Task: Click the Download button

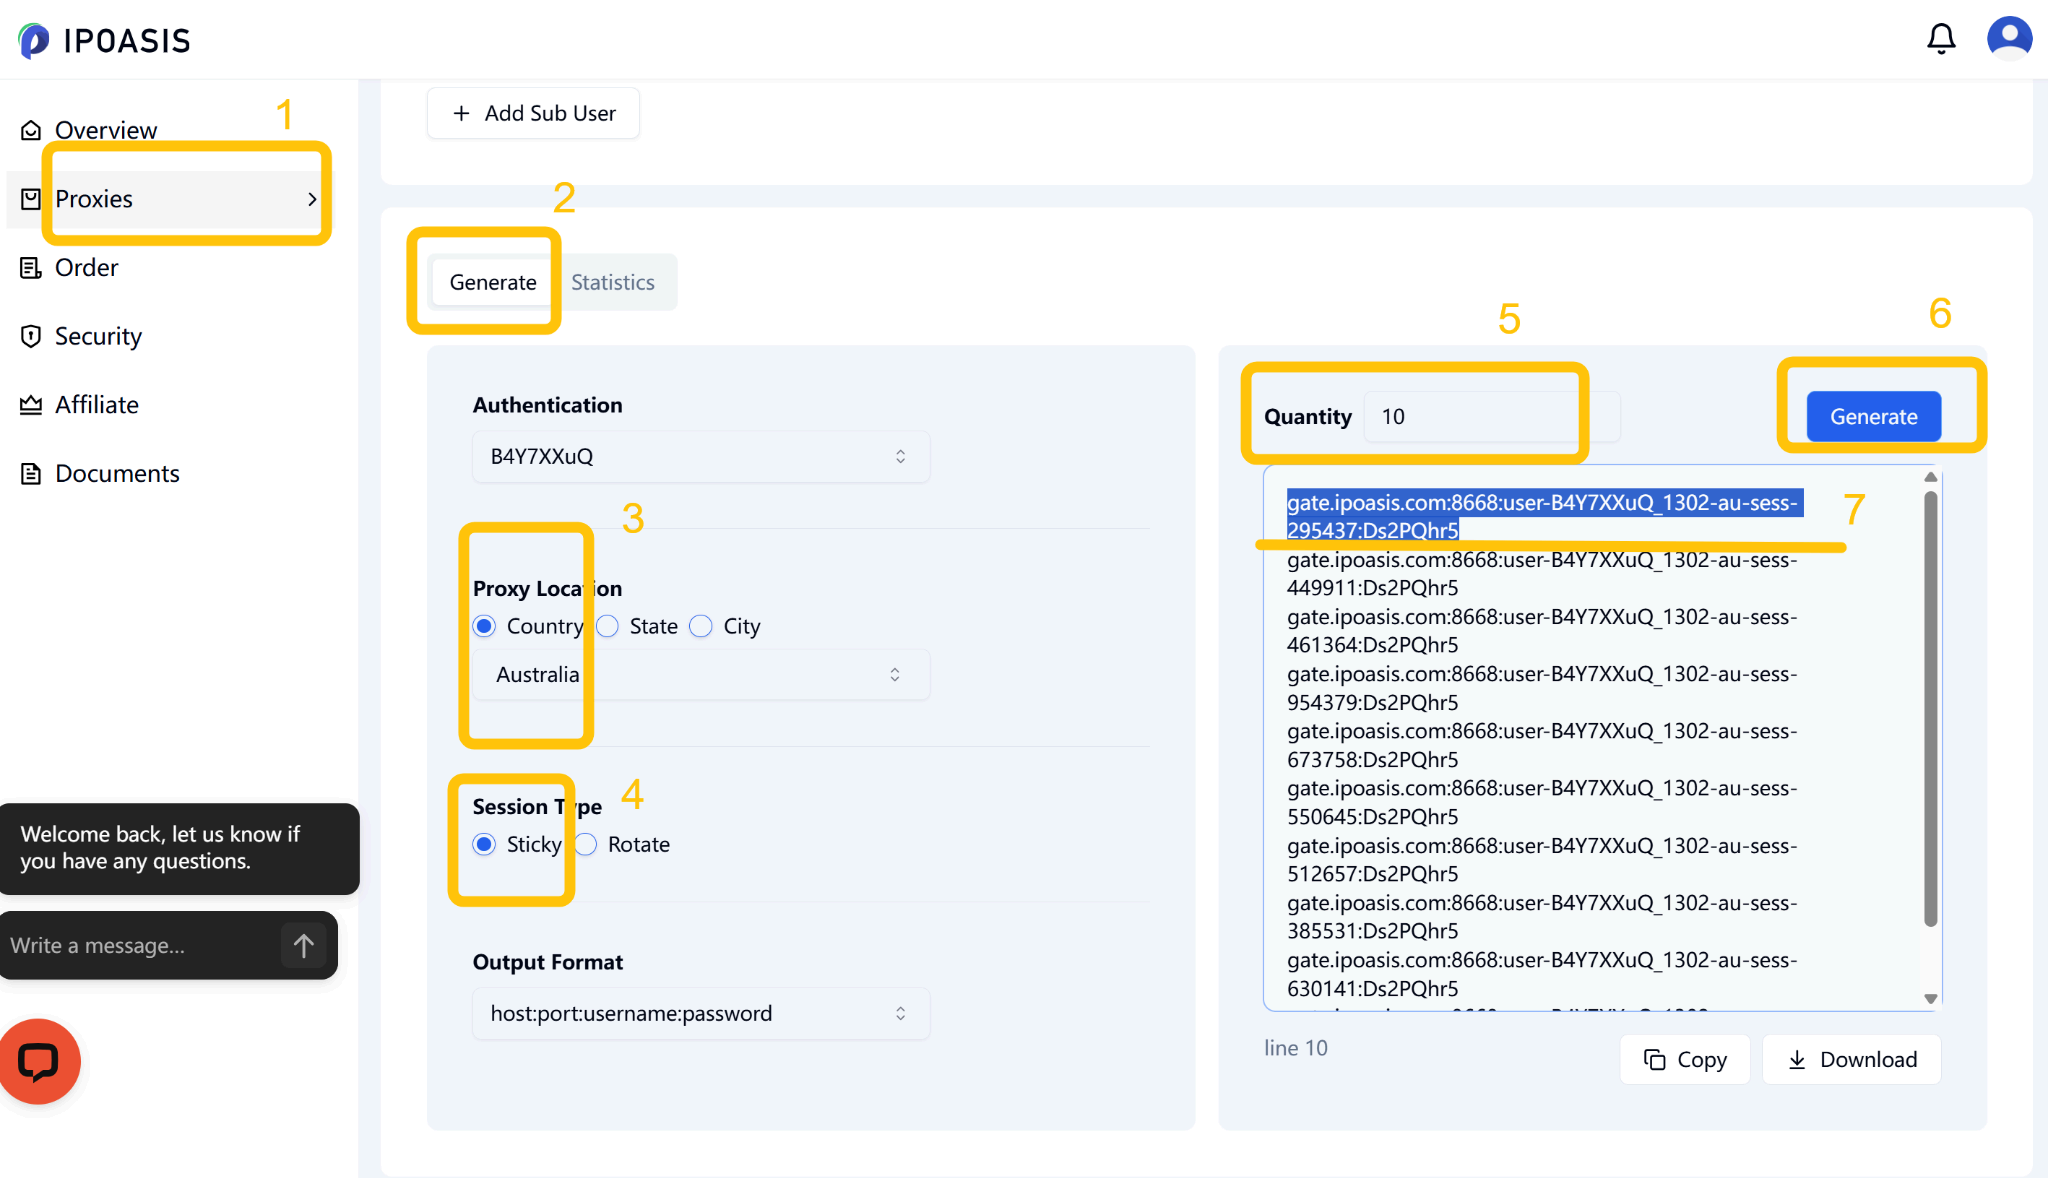Action: pyautogui.click(x=1851, y=1059)
